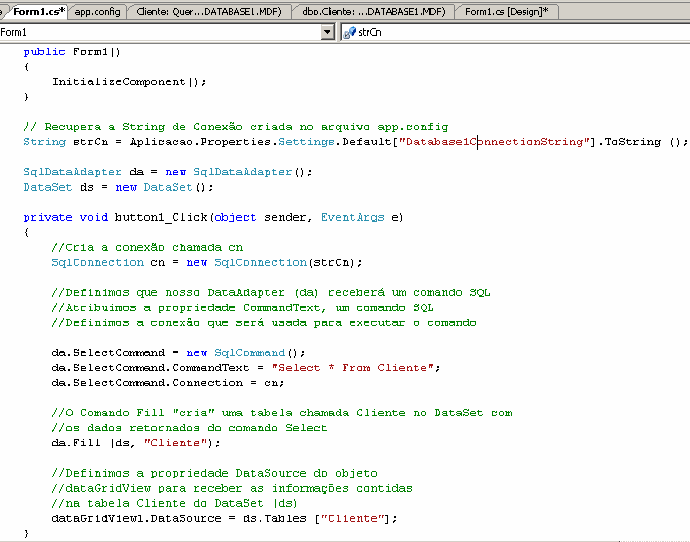Click the Form1 text in types combo box
The image size is (690, 542).
[14, 32]
